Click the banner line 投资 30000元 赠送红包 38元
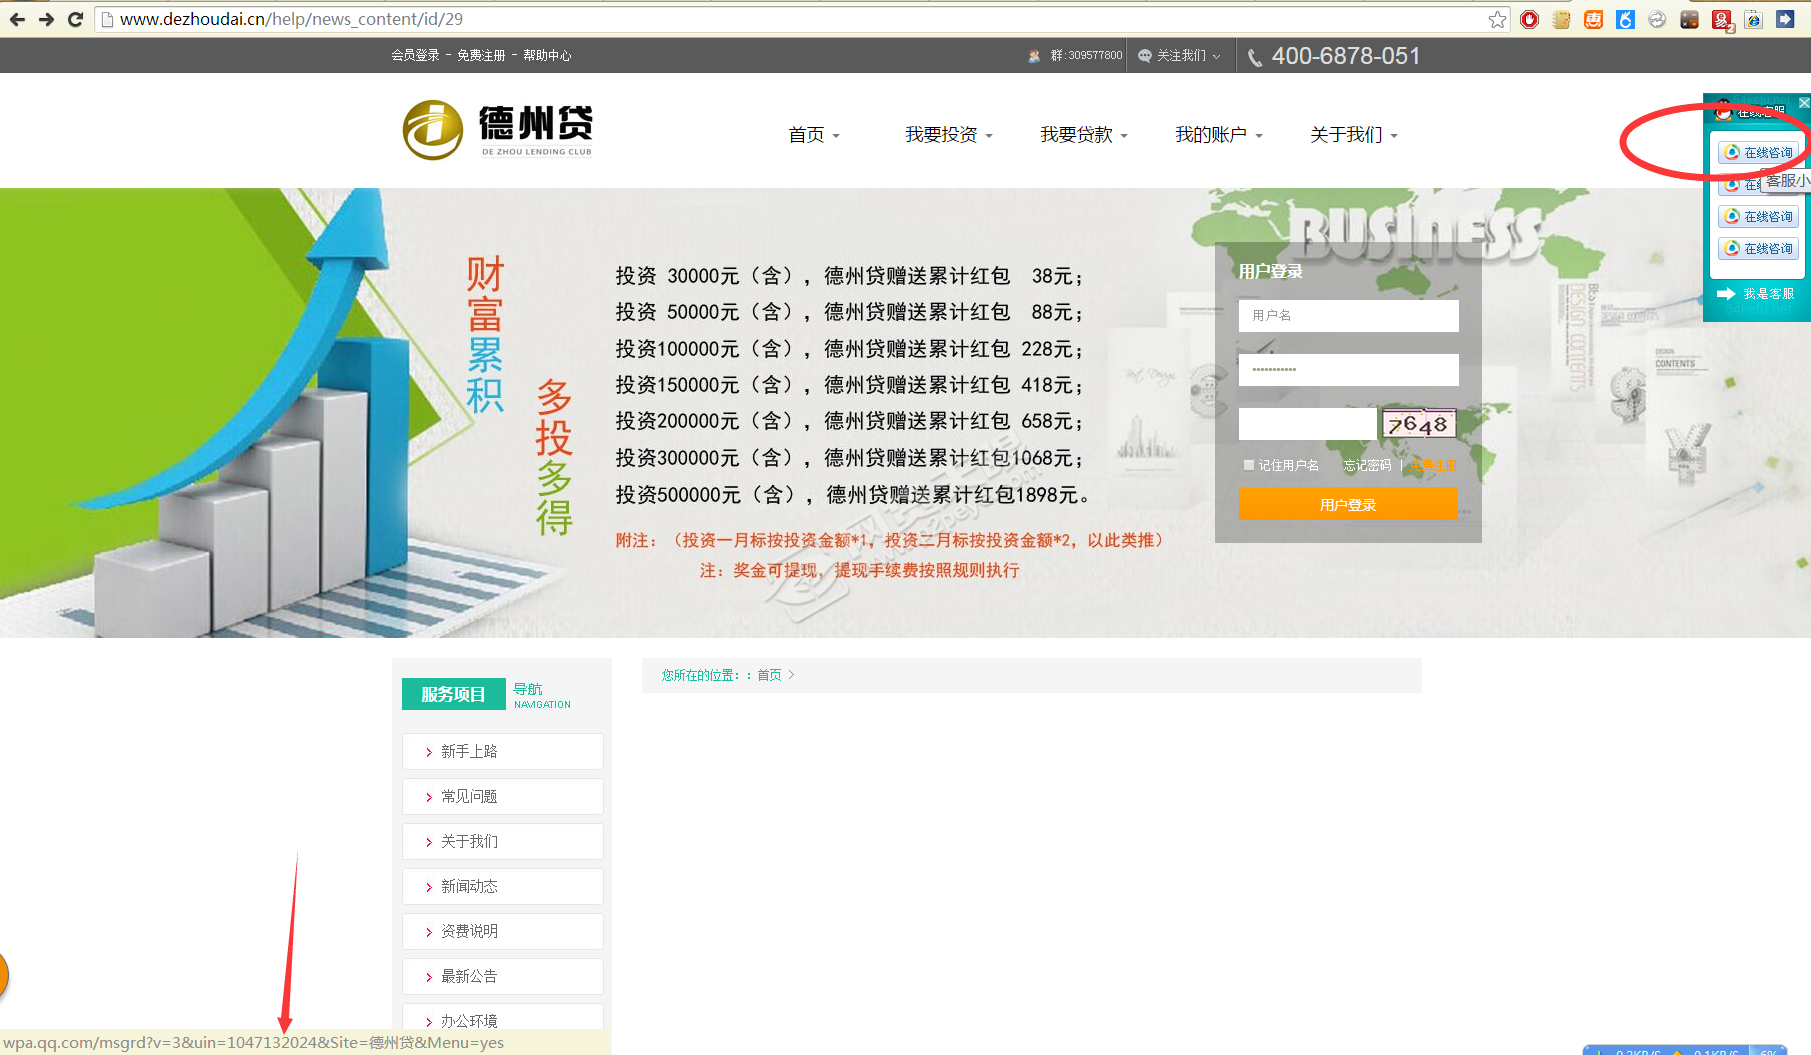Viewport: 1811px width, 1055px height. point(849,276)
